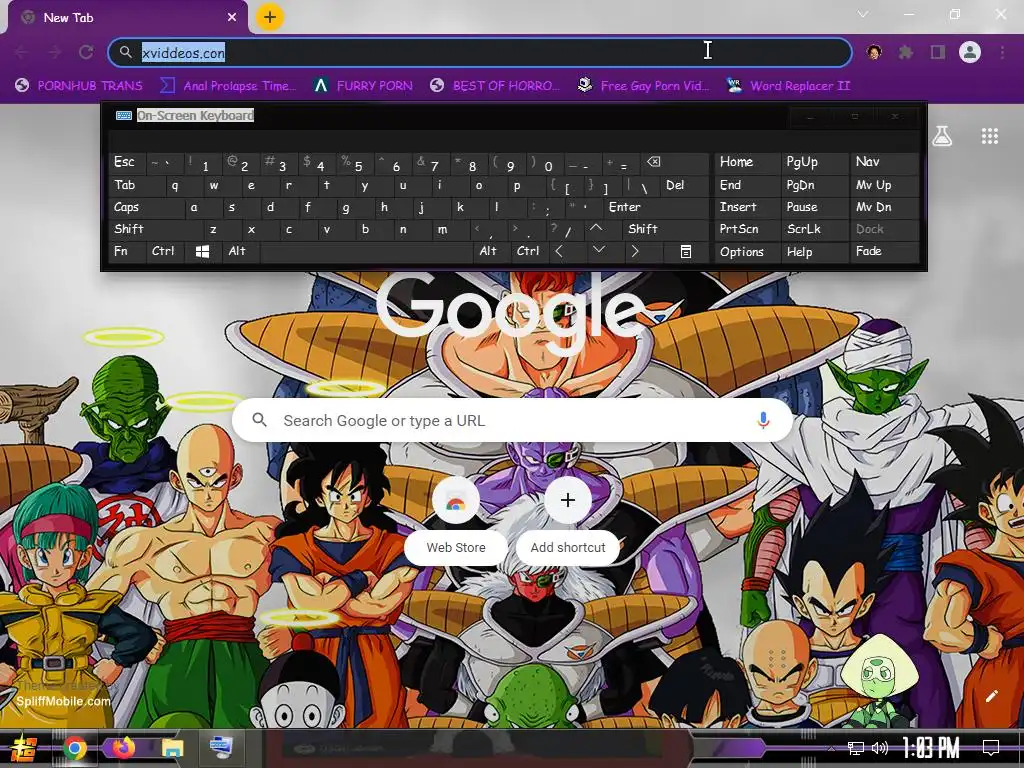Open Firefox from the taskbar

tap(123, 747)
